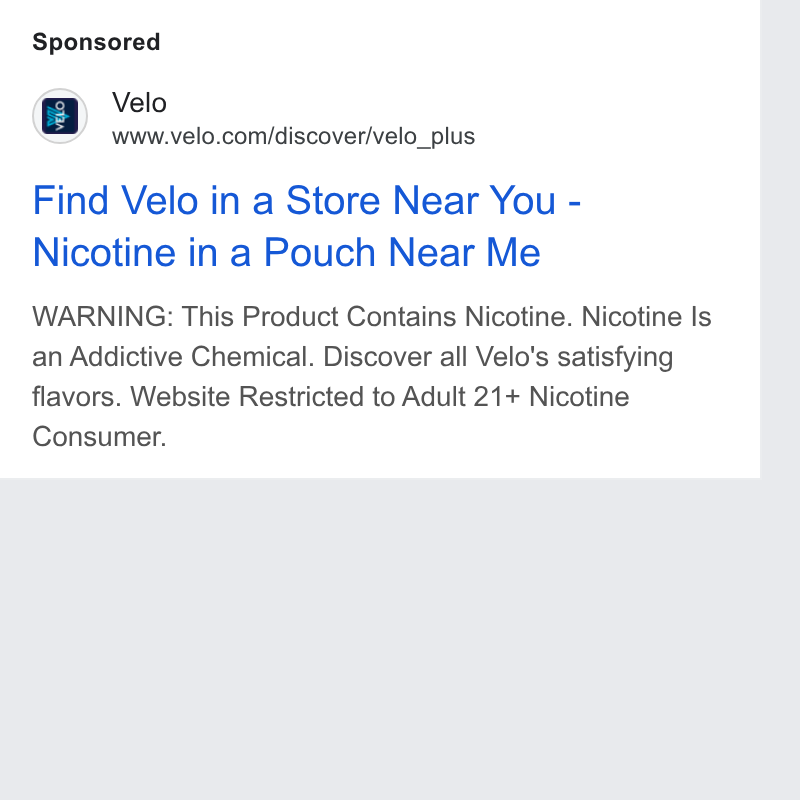
Task: Click the word 'Pouch' in the headline
Action: pyautogui.click(x=319, y=252)
